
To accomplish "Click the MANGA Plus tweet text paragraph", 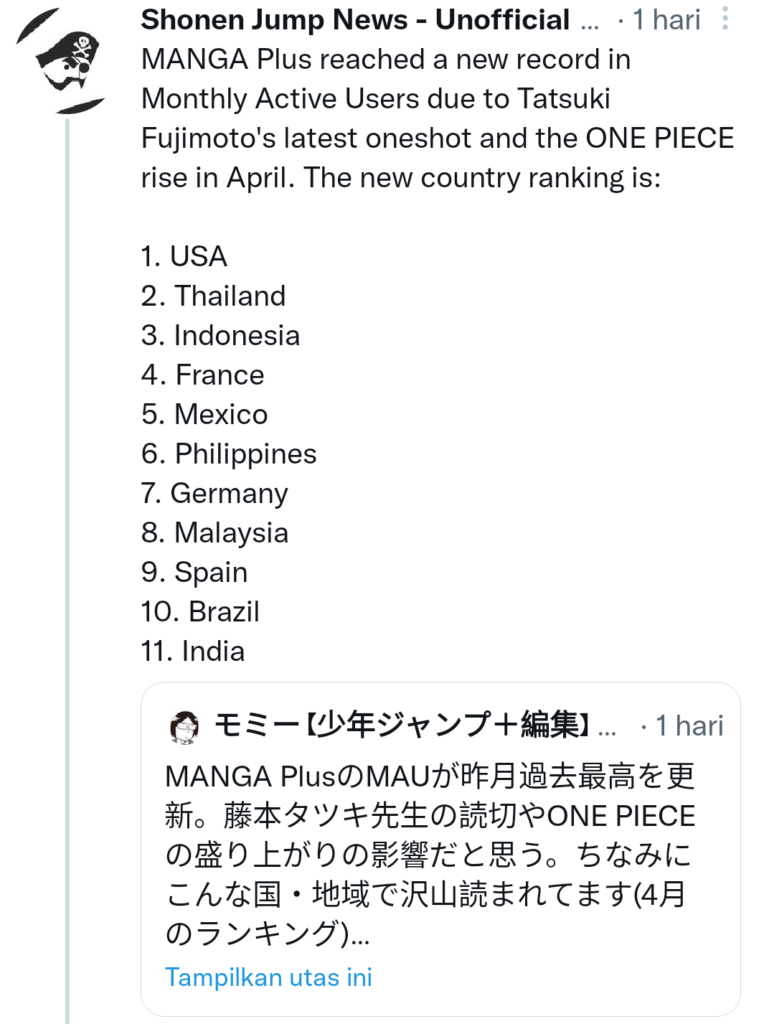I will (x=437, y=118).
